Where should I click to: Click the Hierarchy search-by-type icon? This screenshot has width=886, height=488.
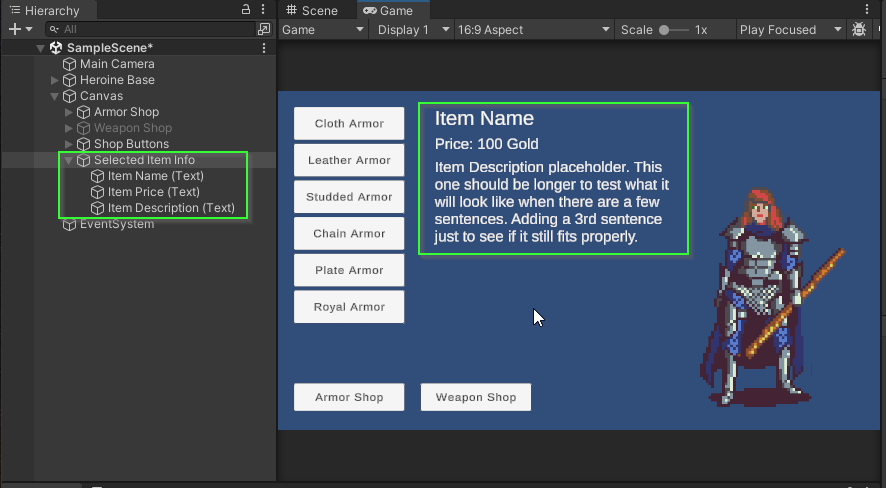[264, 30]
